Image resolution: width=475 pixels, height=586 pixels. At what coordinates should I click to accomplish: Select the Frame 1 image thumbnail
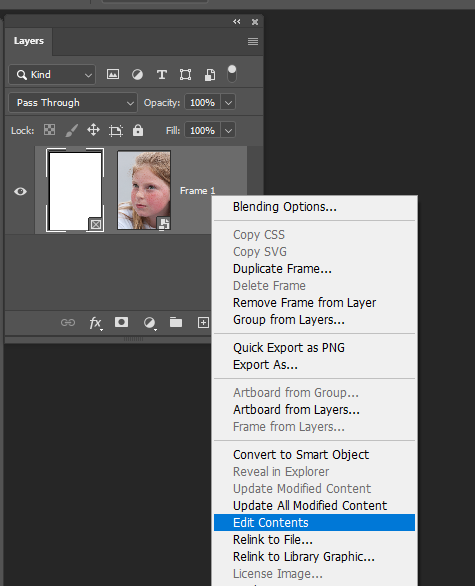point(144,190)
